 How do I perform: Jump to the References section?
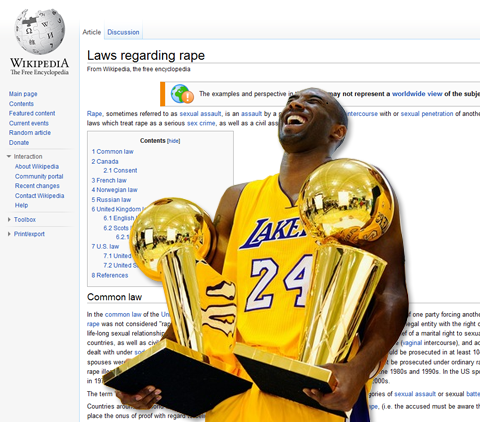(x=110, y=275)
